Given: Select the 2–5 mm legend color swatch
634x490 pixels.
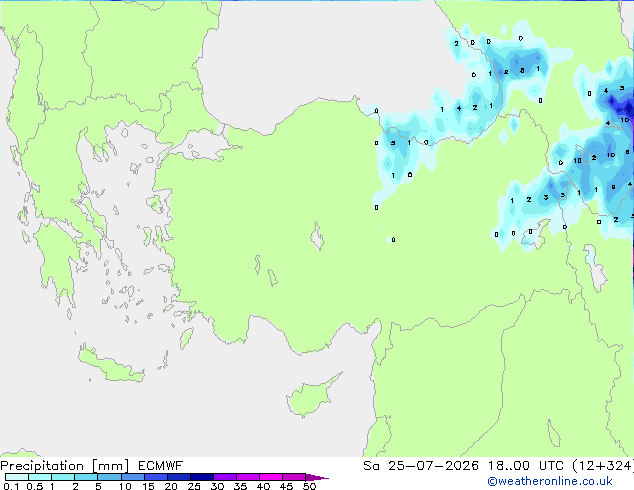Looking at the screenshot, I should point(86,477).
